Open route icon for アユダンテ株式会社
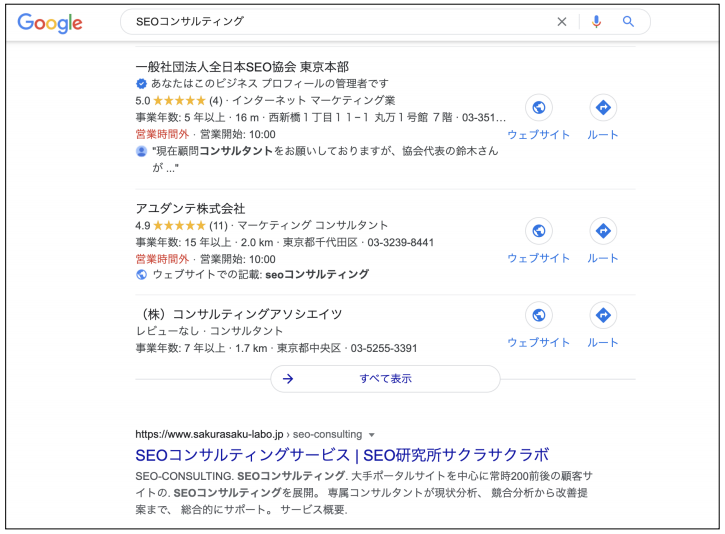The width and height of the screenshot is (725, 534). tap(603, 231)
